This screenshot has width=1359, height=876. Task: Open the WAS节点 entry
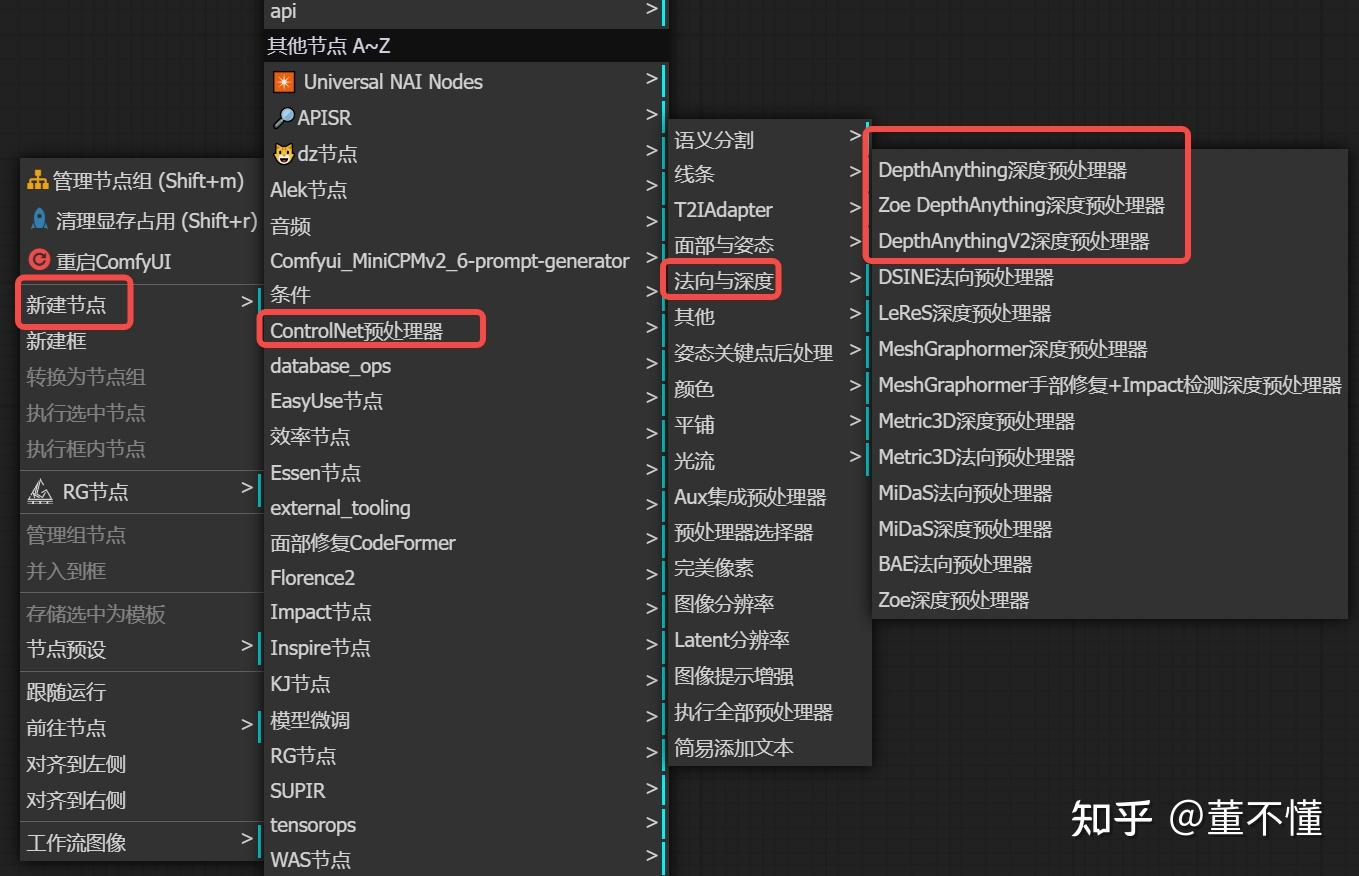[x=311, y=858]
